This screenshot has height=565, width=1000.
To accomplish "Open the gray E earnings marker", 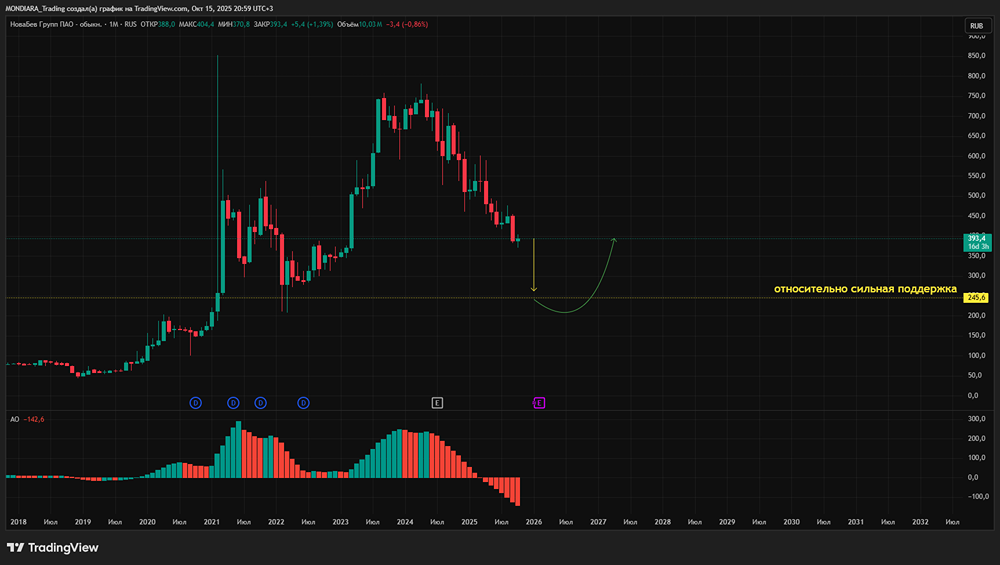I will click(x=437, y=403).
